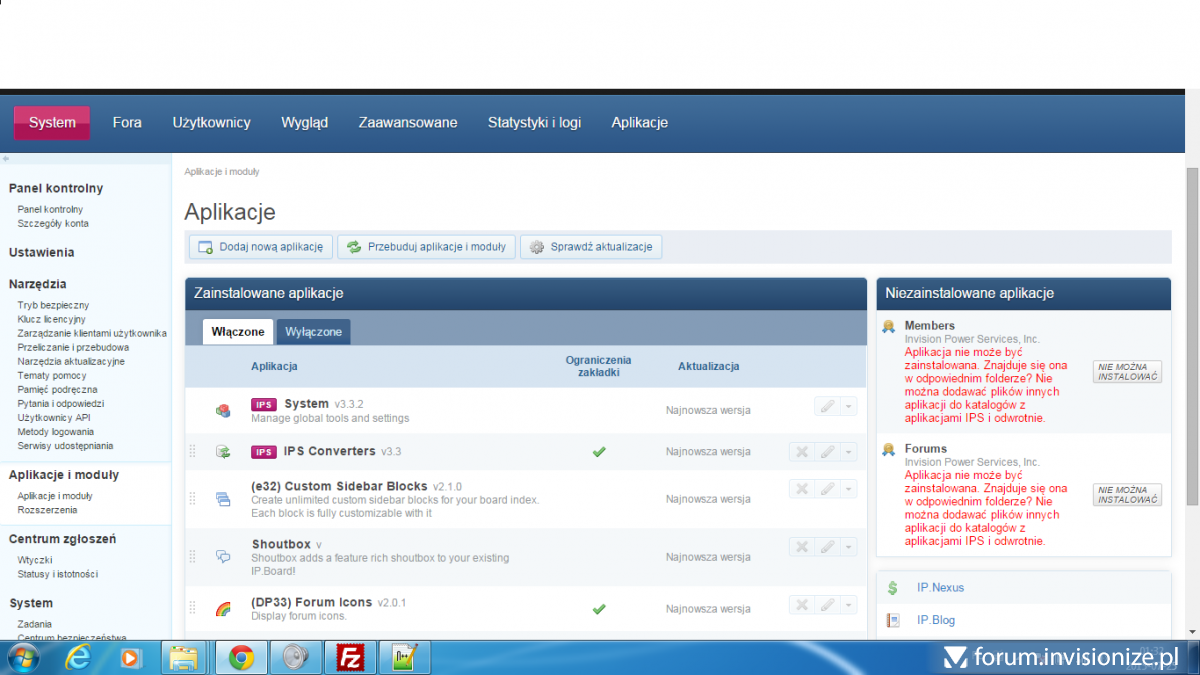Switch to the Wyłączone tab

click(313, 332)
